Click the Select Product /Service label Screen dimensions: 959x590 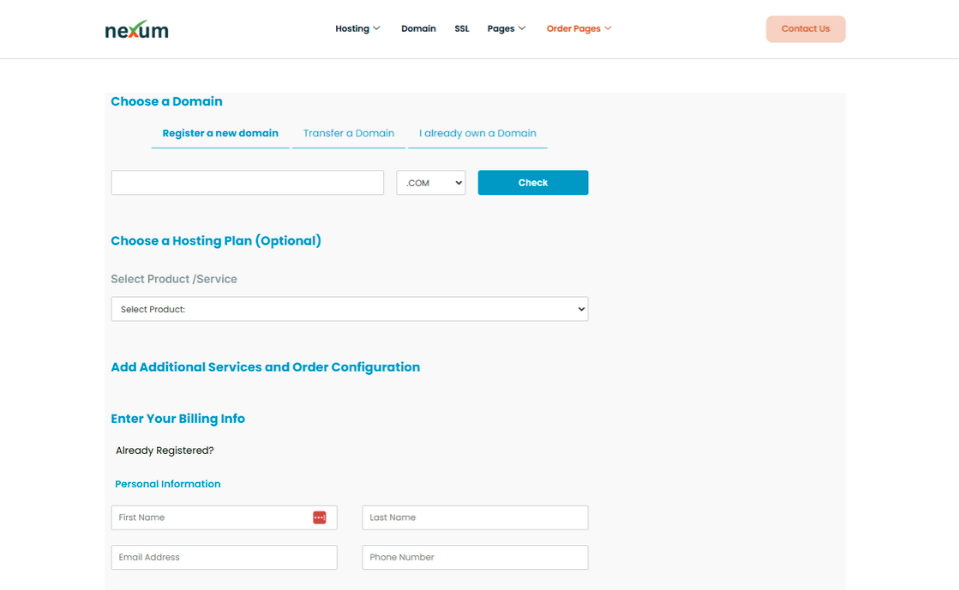[x=174, y=279]
